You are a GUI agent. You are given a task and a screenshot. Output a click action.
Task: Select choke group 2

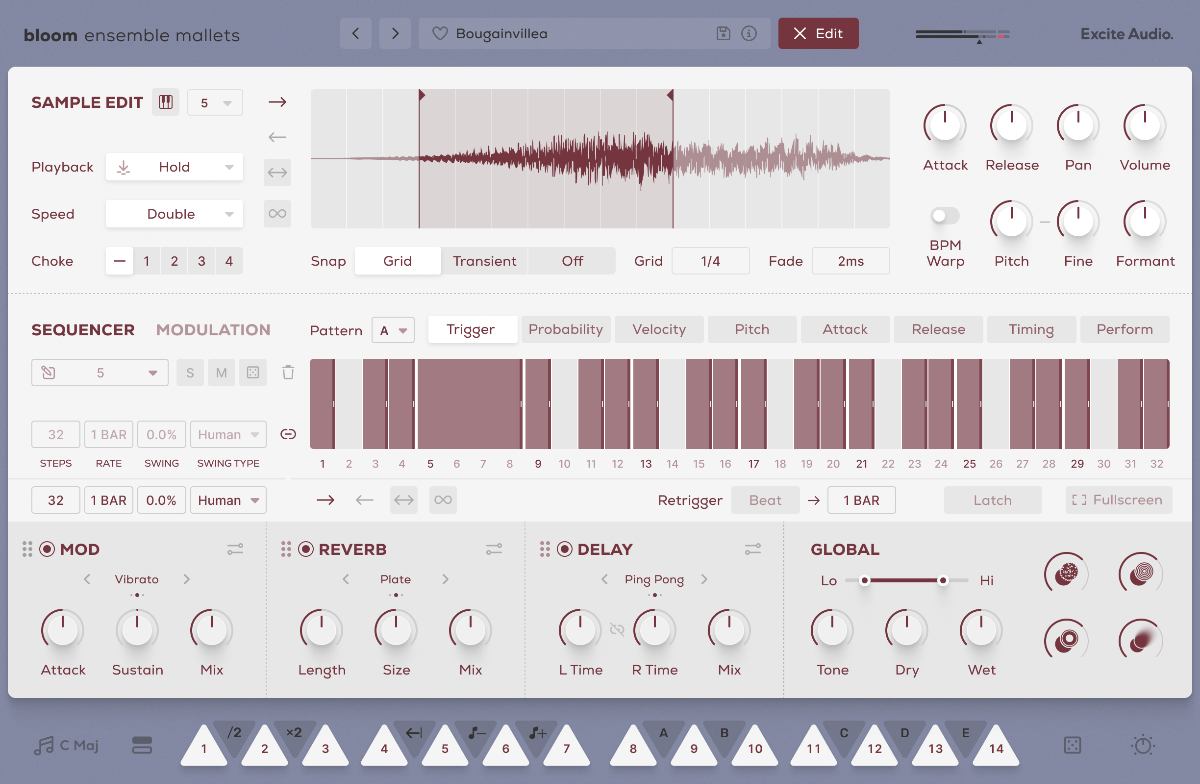pyautogui.click(x=174, y=261)
